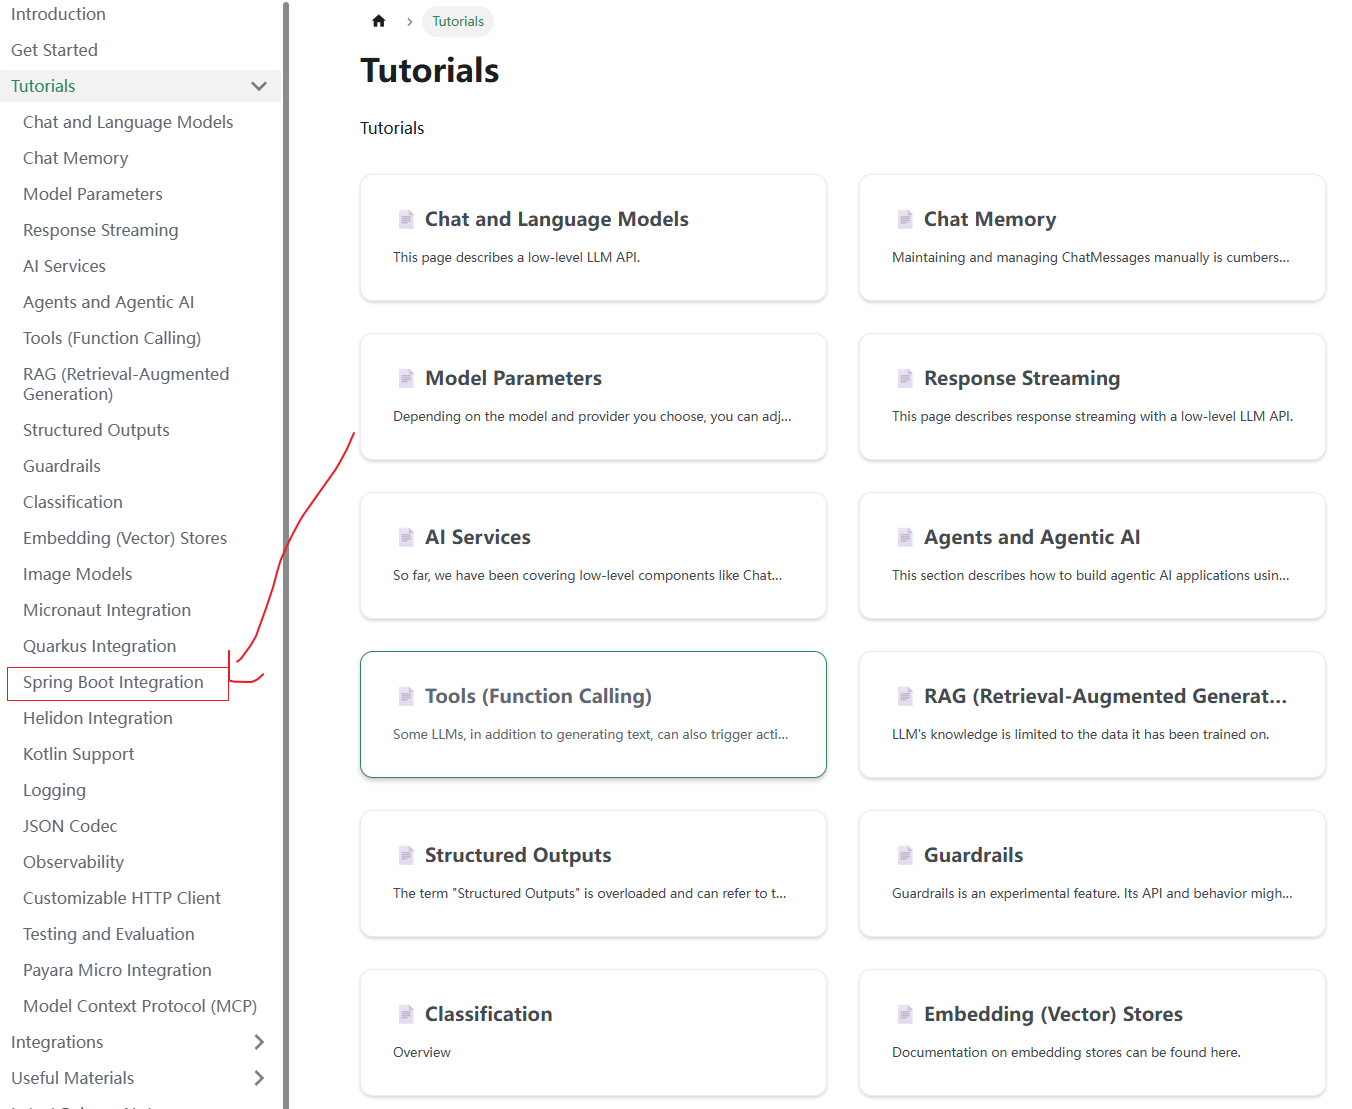
Task: Open Guardrails sidebar link
Action: tap(61, 466)
